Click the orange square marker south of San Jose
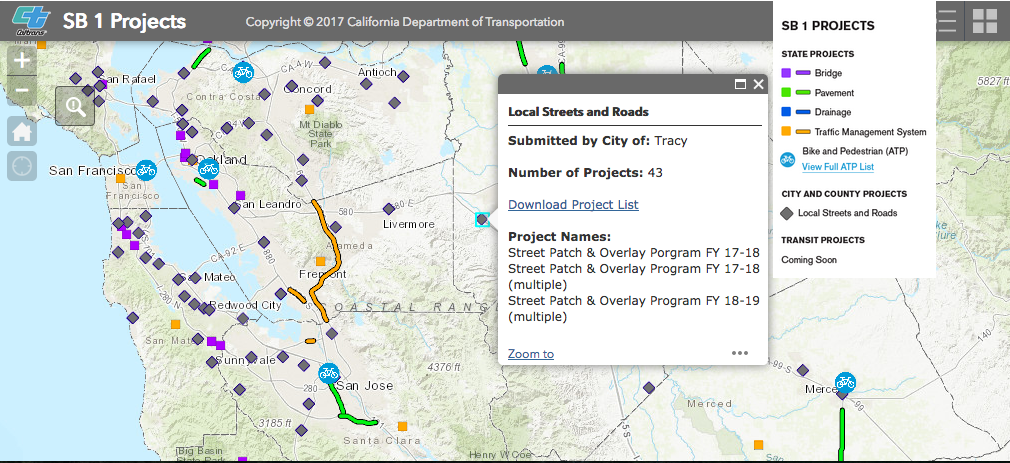Viewport: 1010px width, 463px height. (x=403, y=426)
